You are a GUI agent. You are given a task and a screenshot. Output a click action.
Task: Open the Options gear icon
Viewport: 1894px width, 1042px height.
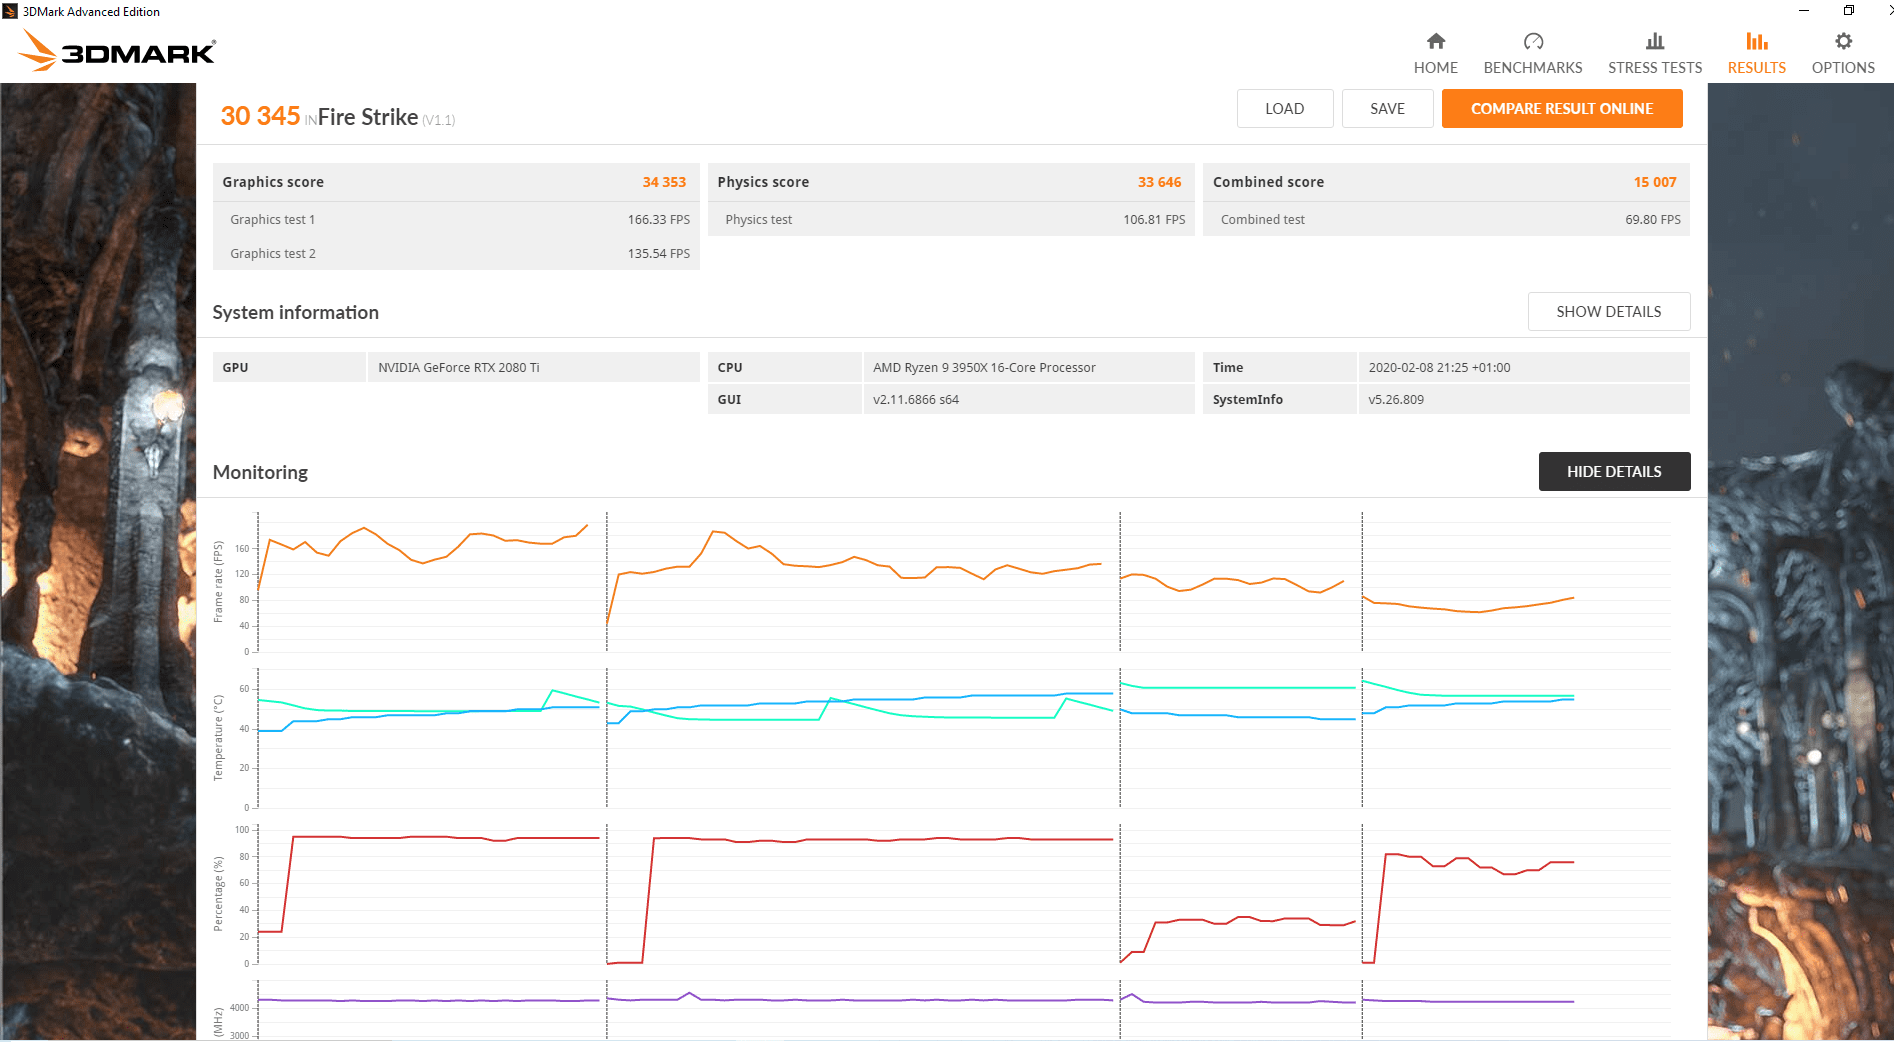tap(1843, 41)
